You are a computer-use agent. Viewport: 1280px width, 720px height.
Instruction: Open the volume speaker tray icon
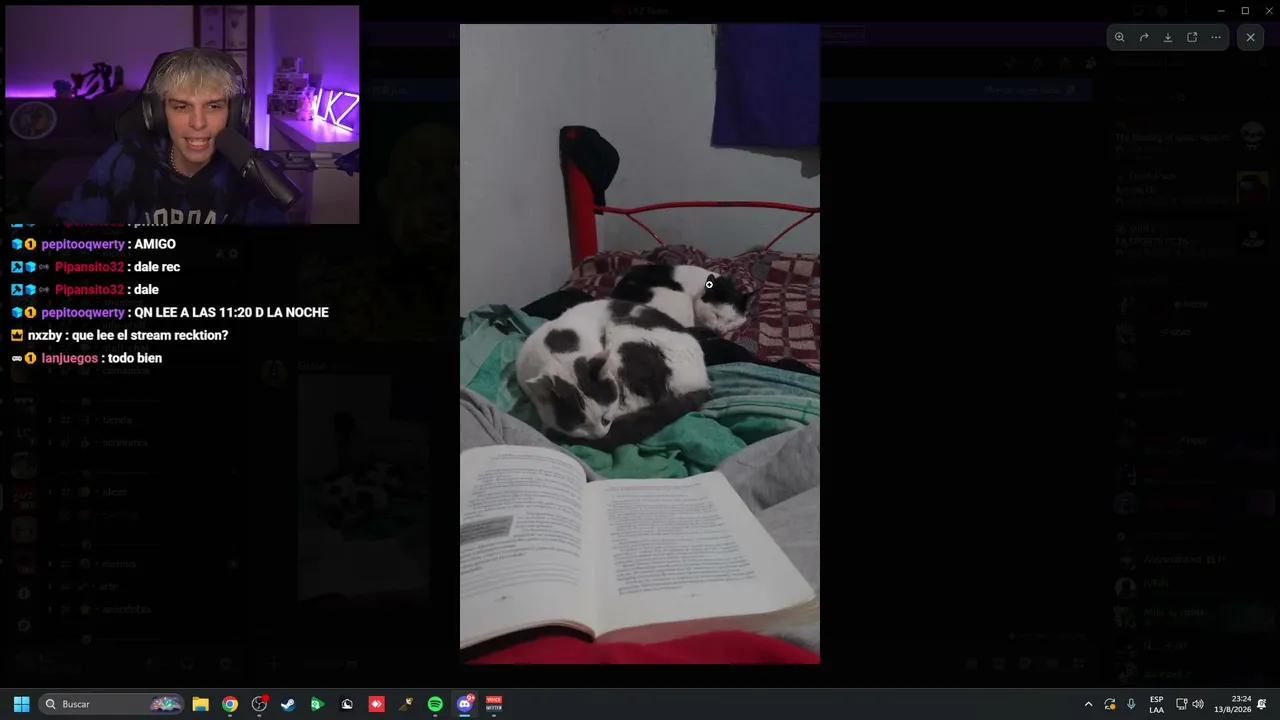pyautogui.click(x=1198, y=704)
